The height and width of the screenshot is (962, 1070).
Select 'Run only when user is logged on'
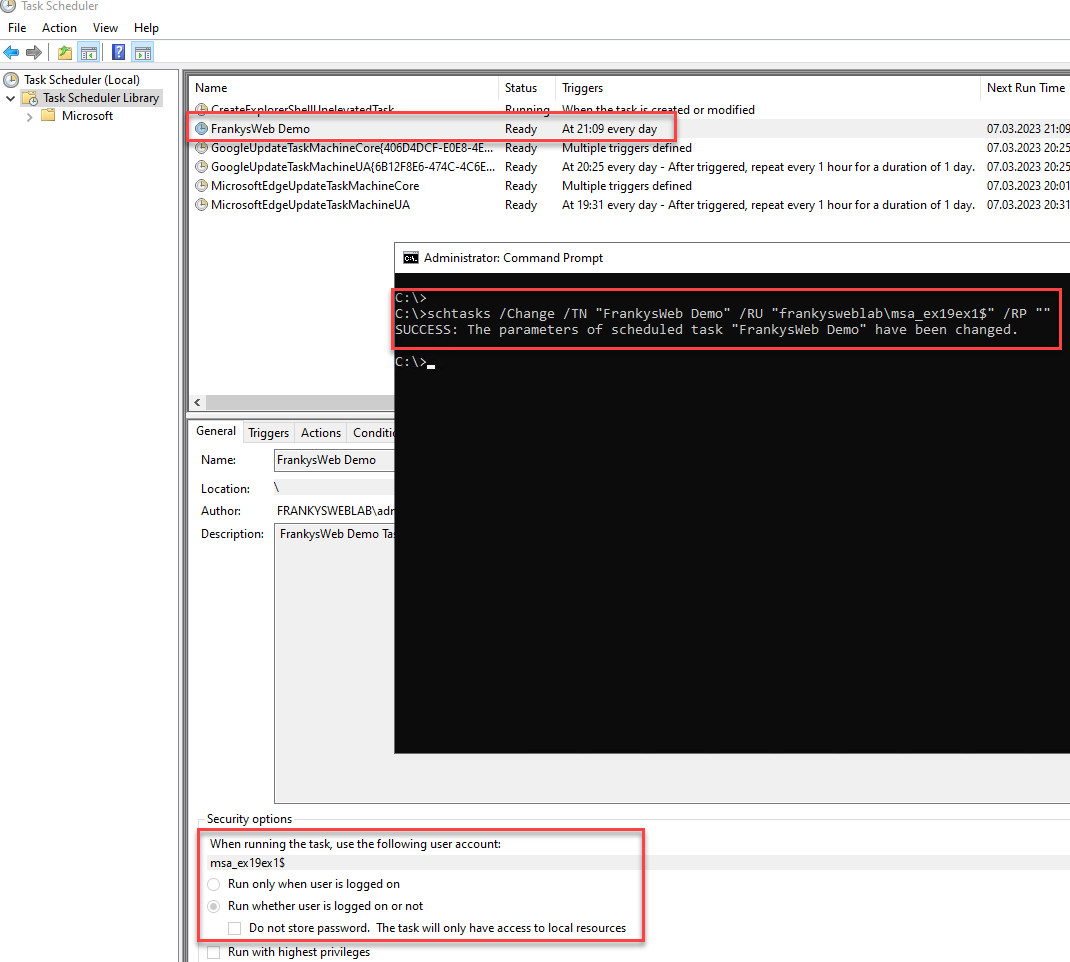tap(214, 884)
